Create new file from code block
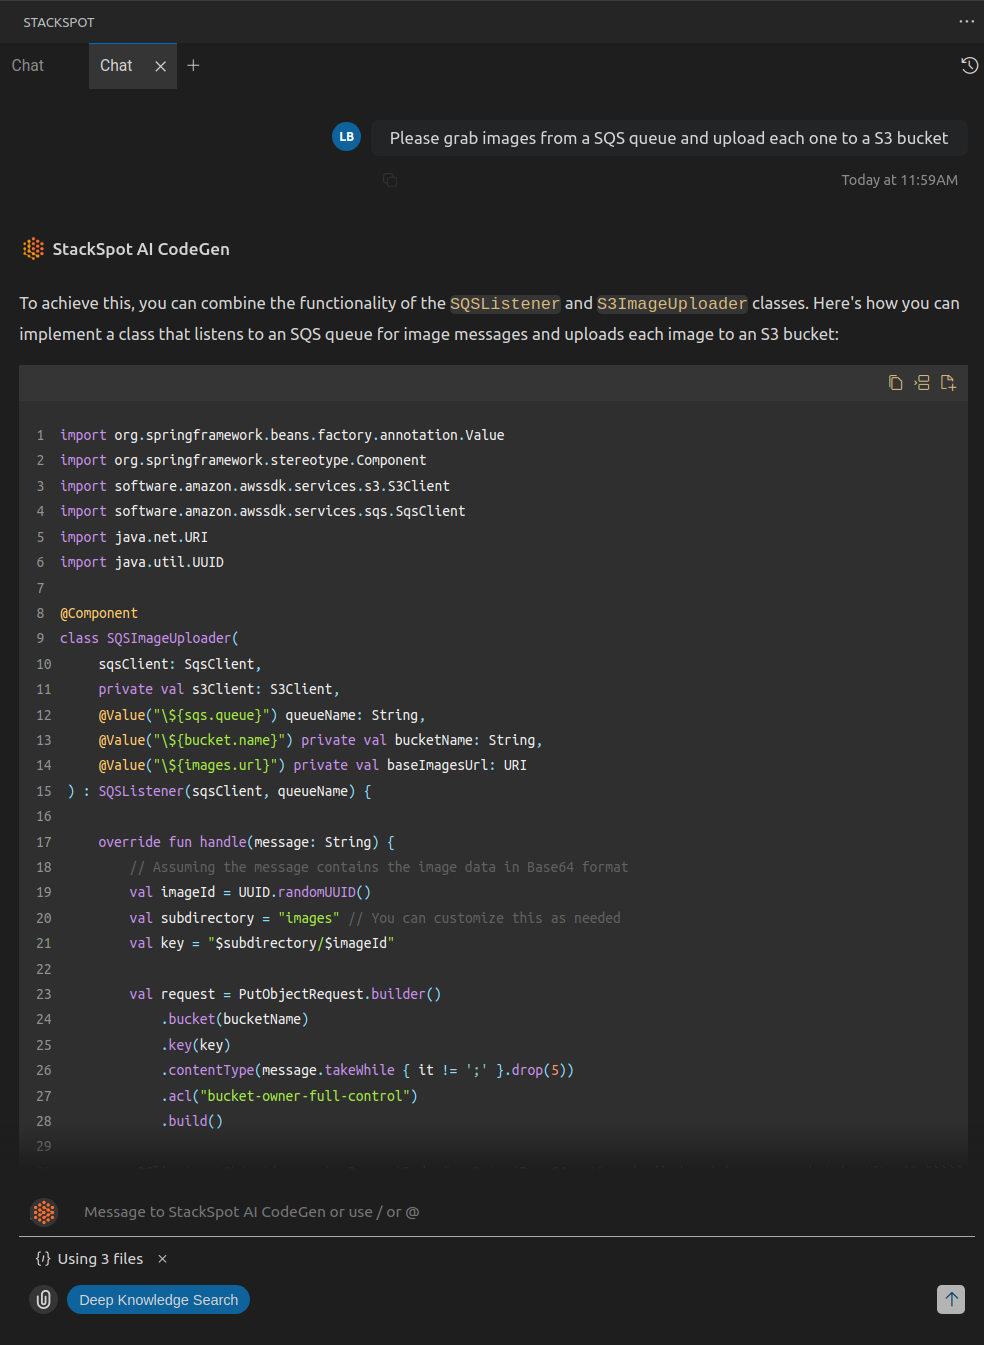Screen dimensions: 984x1345 click(948, 383)
